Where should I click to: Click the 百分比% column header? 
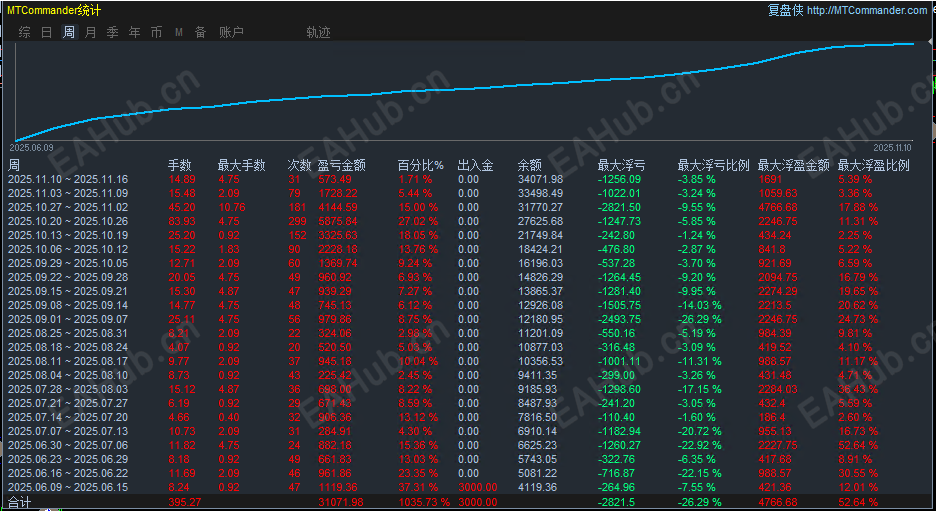pos(421,165)
